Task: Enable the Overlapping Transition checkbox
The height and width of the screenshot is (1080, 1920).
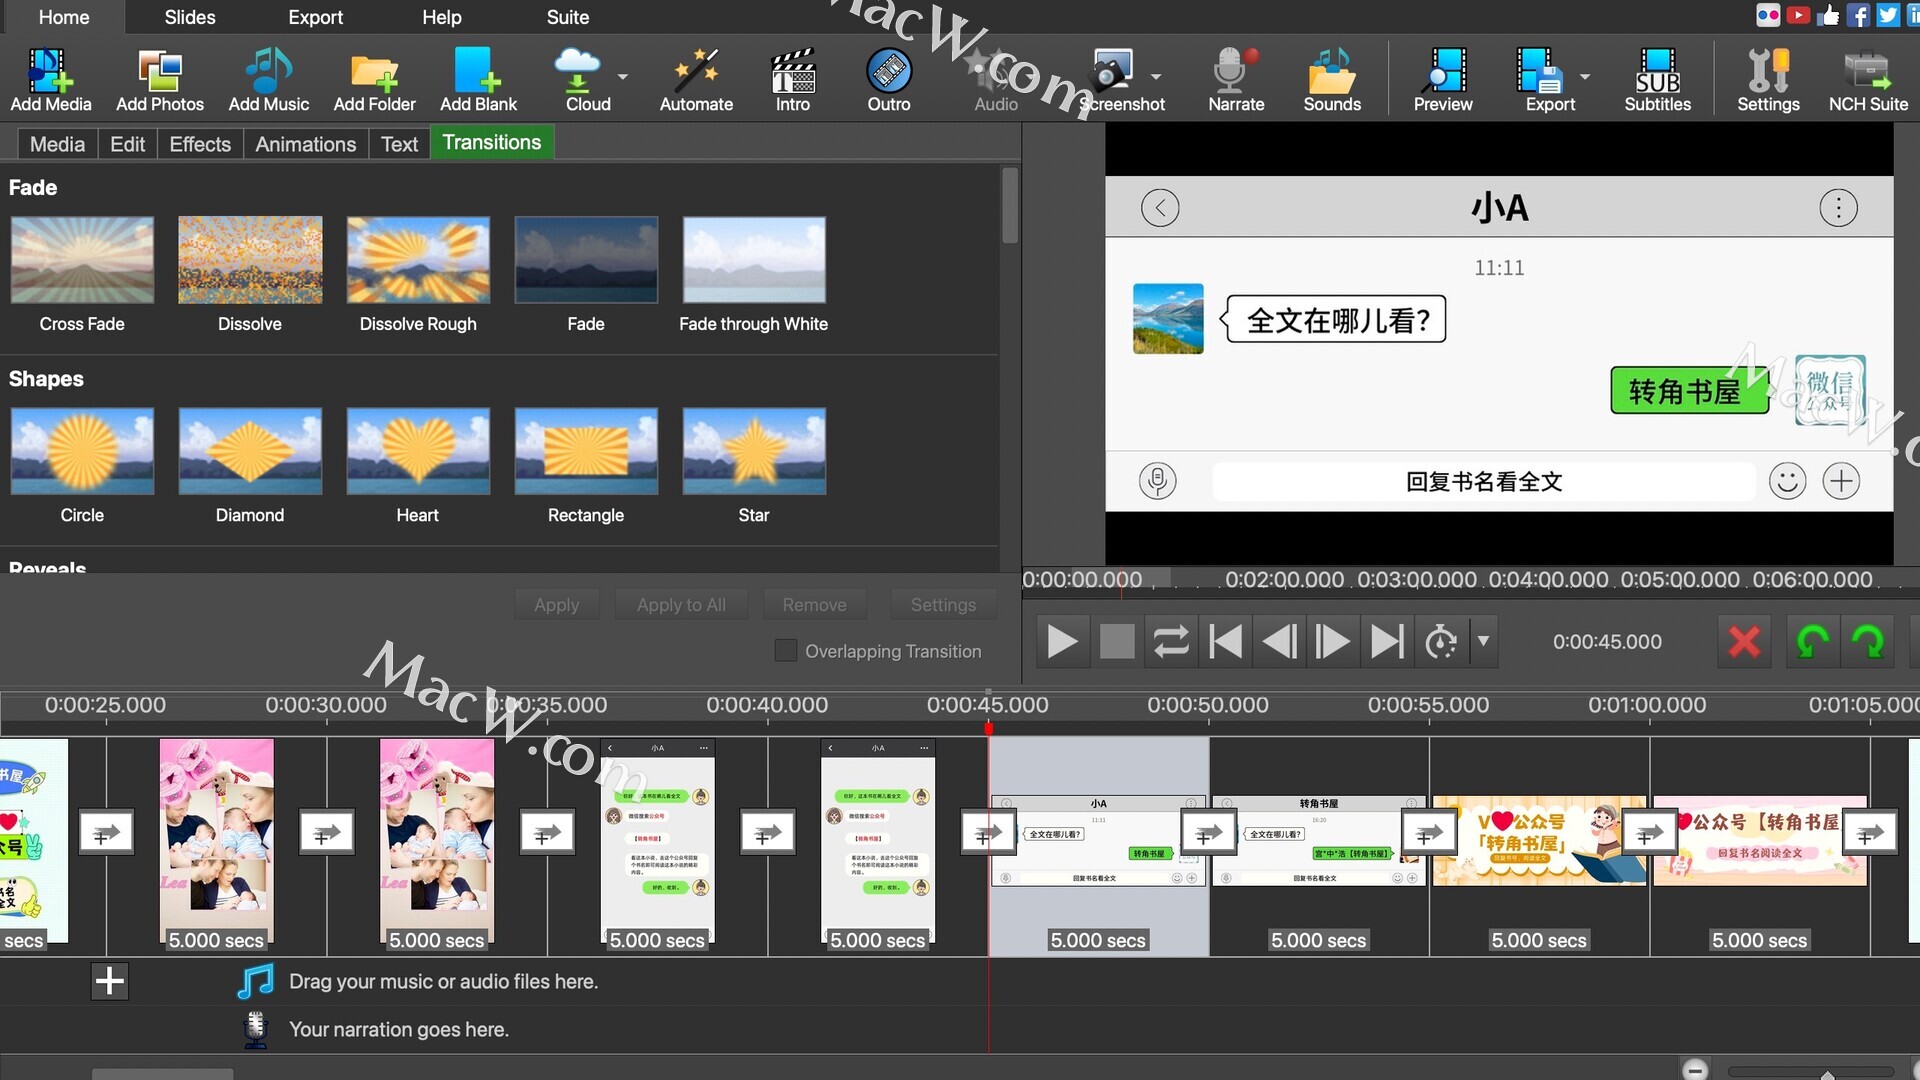Action: [x=786, y=651]
